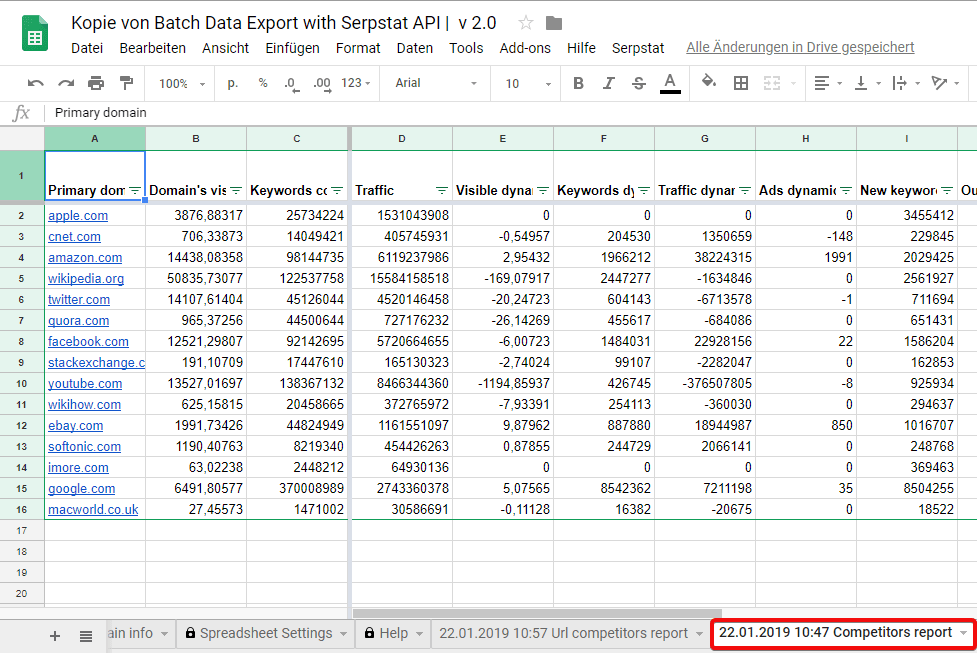Screen dimensions: 977x653
Task: Open text rotation options
Action: 945,83
